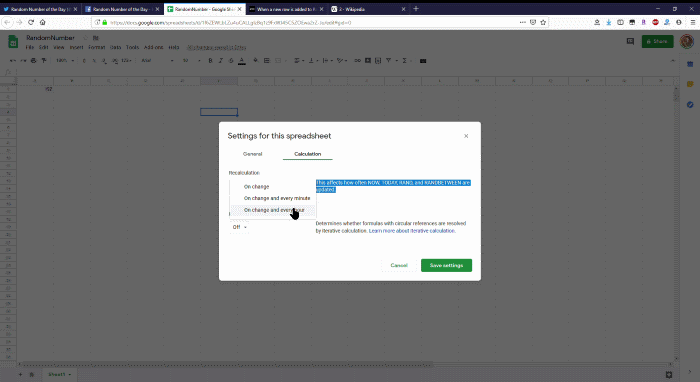Open the Tasks side panel icon
Image resolution: width=700 pixels, height=382 pixels.
click(690, 104)
